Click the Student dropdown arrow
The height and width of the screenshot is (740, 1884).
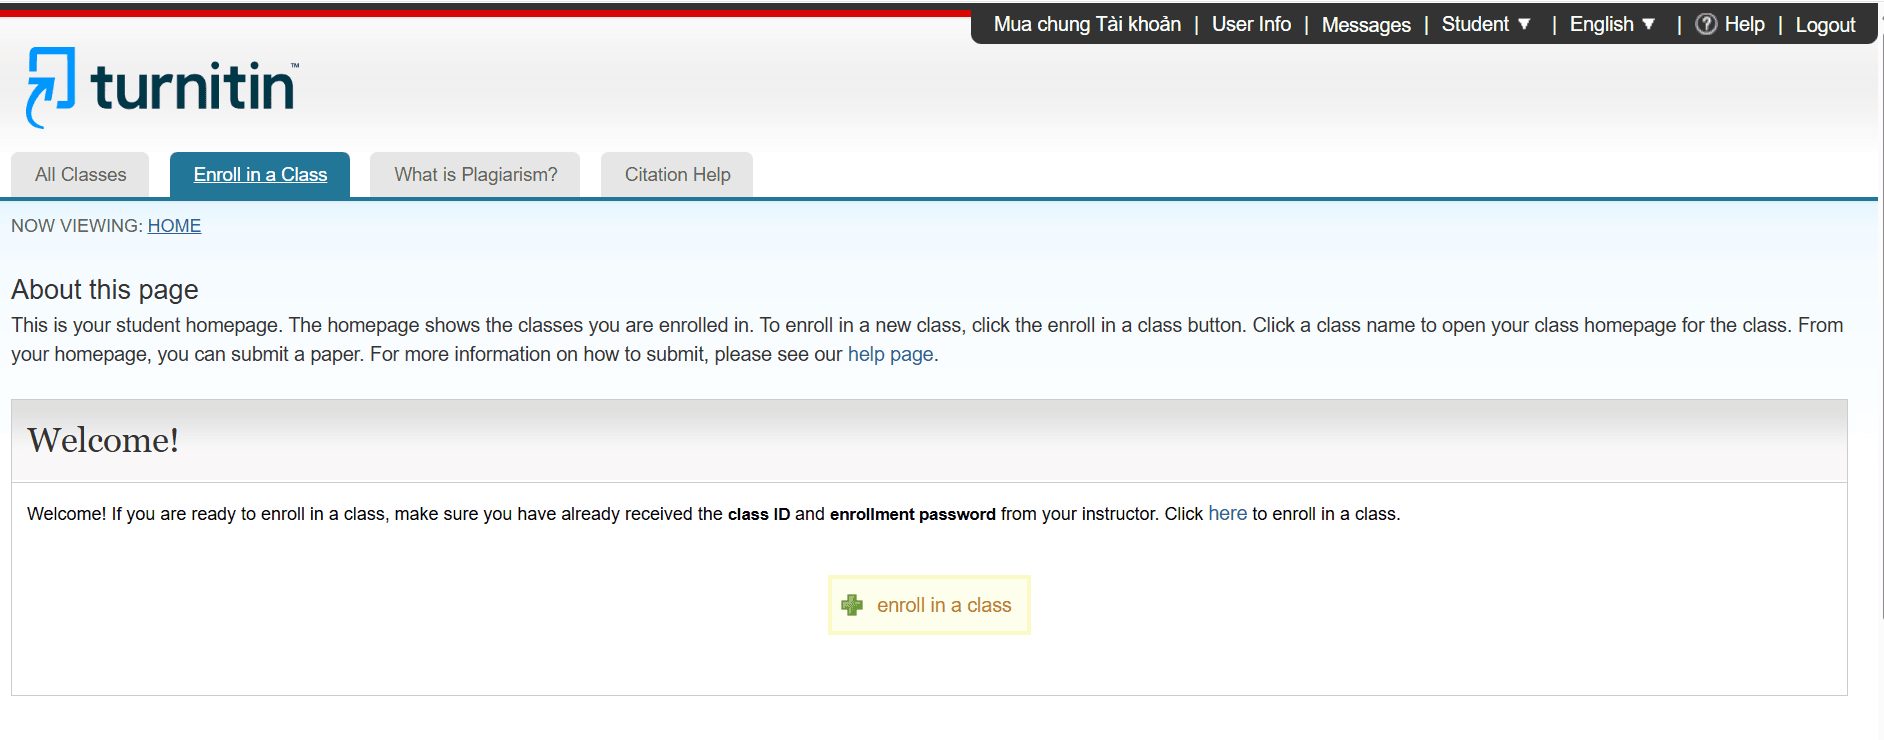[1524, 24]
